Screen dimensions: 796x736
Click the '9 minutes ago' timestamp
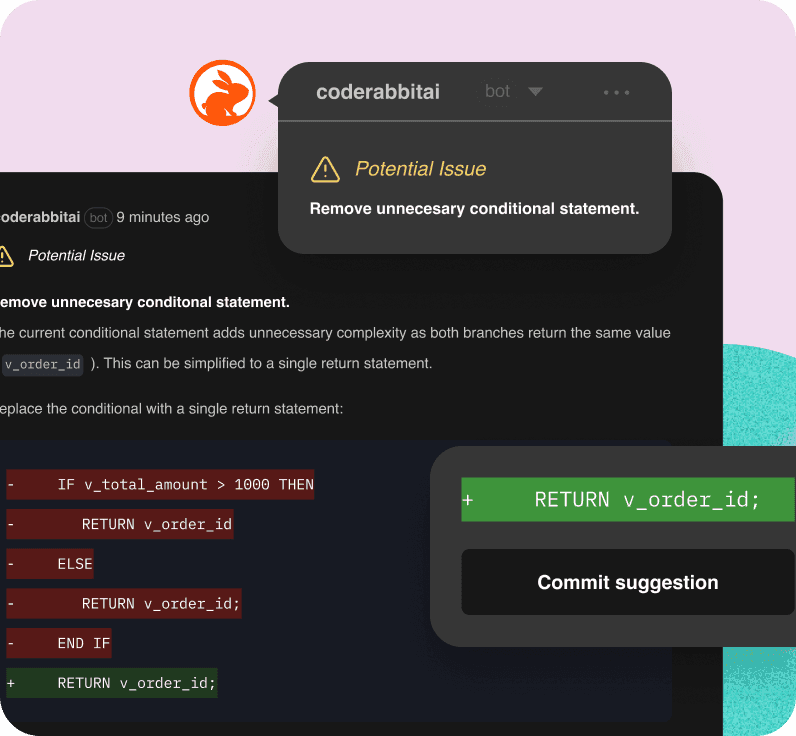click(162, 217)
